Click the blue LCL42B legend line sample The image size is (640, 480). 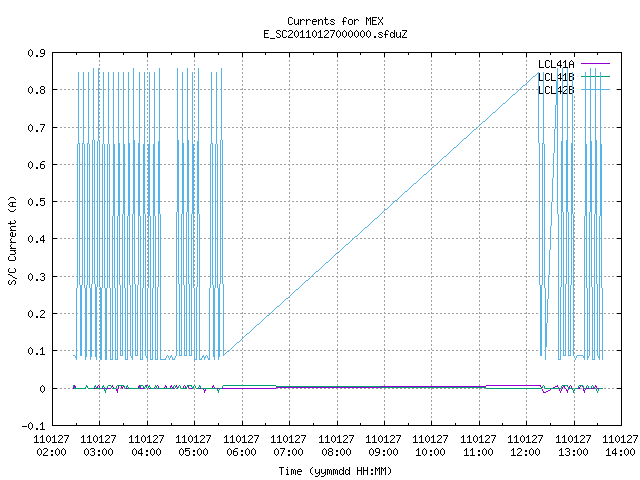click(595, 90)
